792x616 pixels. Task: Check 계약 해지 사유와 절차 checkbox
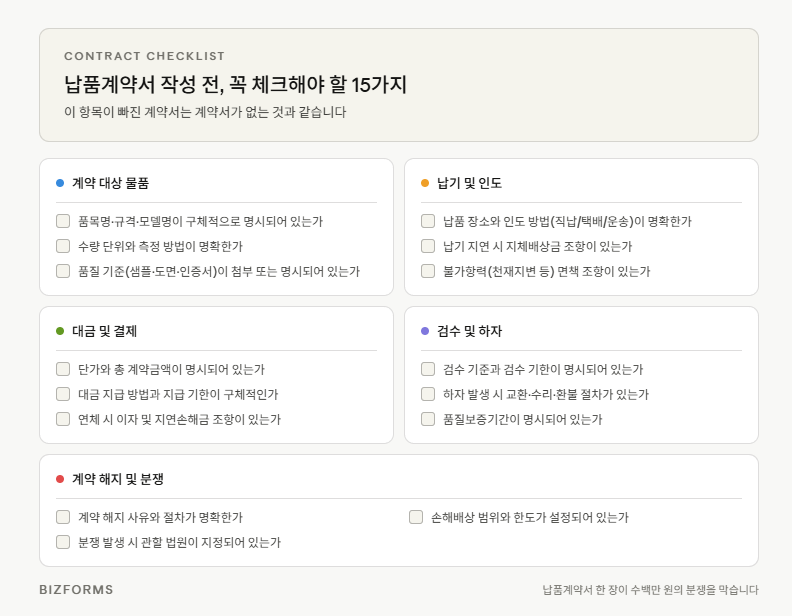click(63, 517)
